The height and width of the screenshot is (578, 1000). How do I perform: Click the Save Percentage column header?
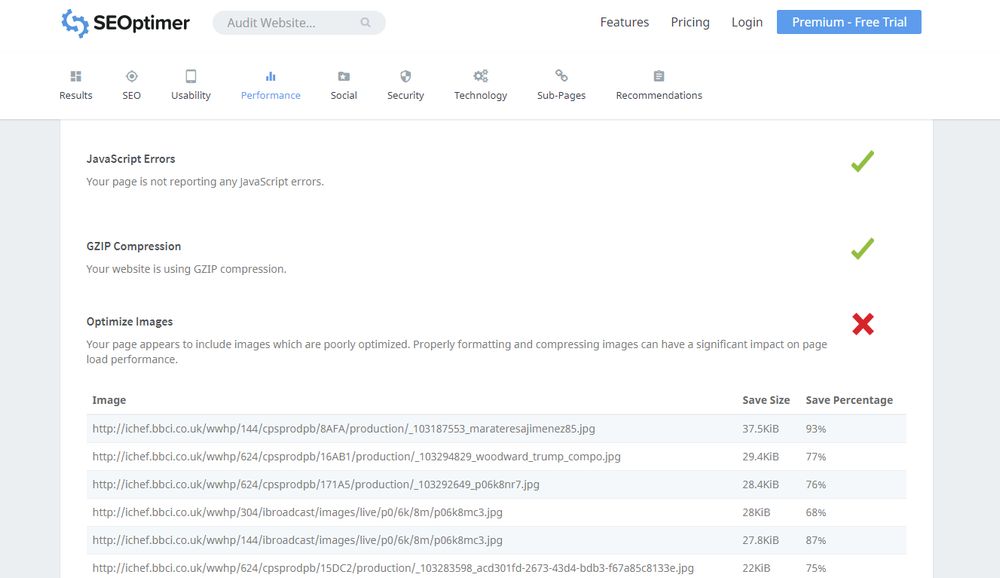pyautogui.click(x=849, y=400)
